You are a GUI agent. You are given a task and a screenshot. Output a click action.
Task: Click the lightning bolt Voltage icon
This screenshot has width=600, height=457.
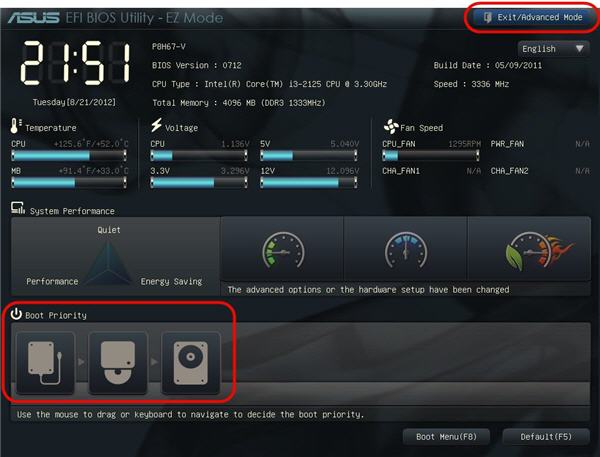(156, 125)
